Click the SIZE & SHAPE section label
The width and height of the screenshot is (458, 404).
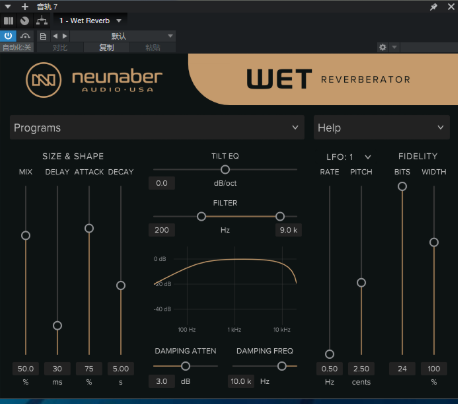click(73, 156)
